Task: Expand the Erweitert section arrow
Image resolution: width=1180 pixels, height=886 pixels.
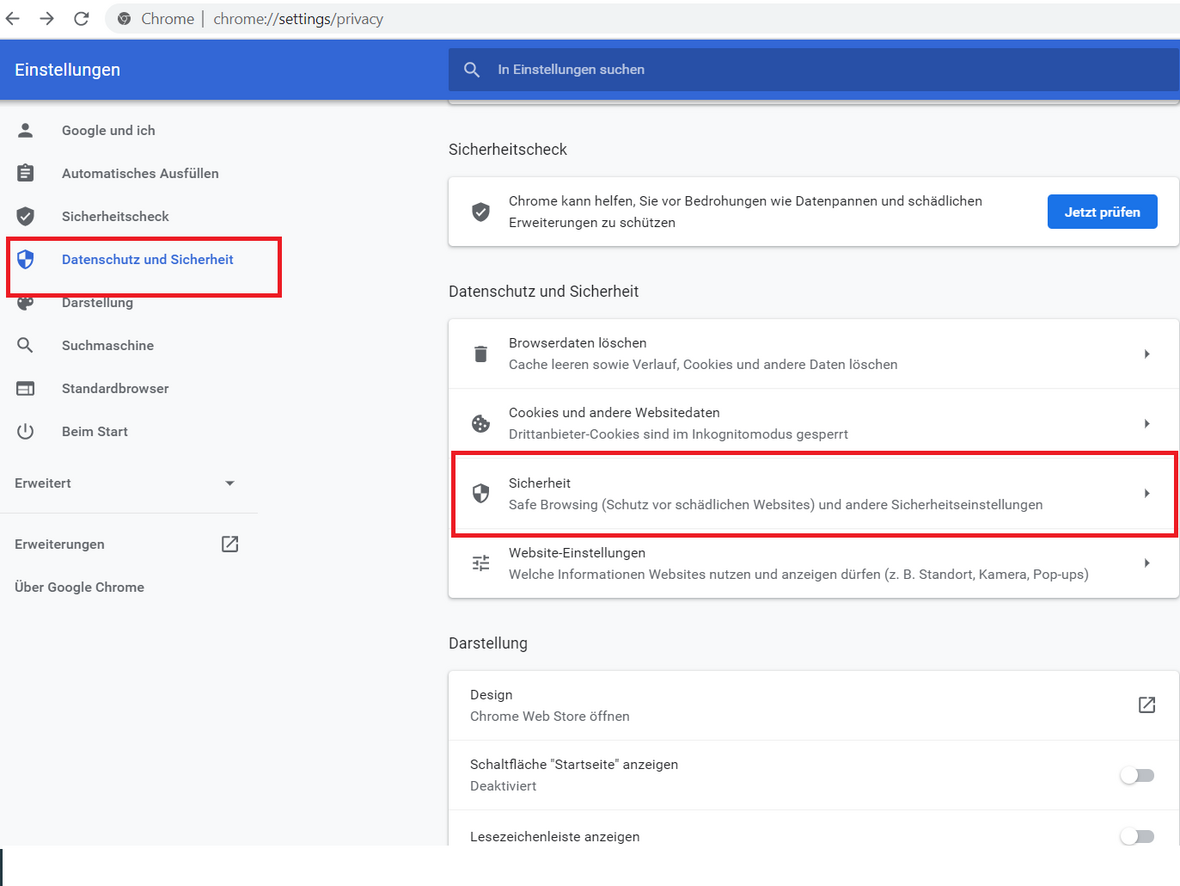Action: [230, 484]
